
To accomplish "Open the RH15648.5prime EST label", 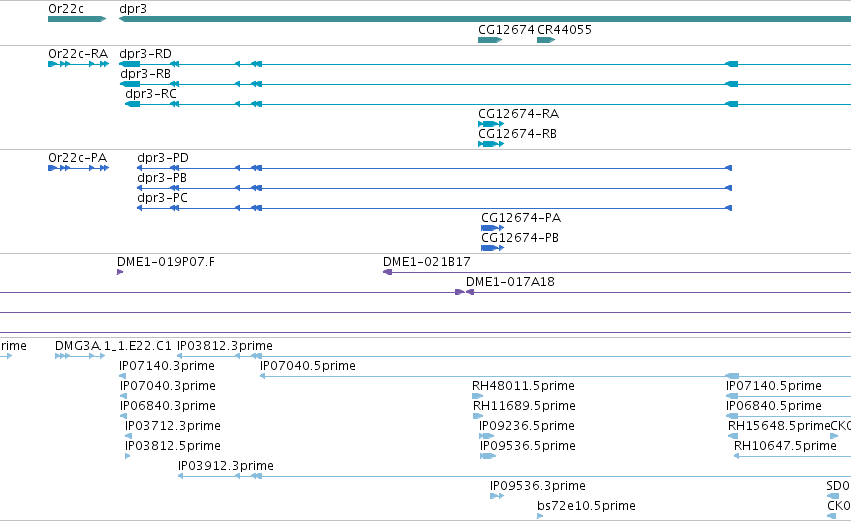I will tap(779, 427).
